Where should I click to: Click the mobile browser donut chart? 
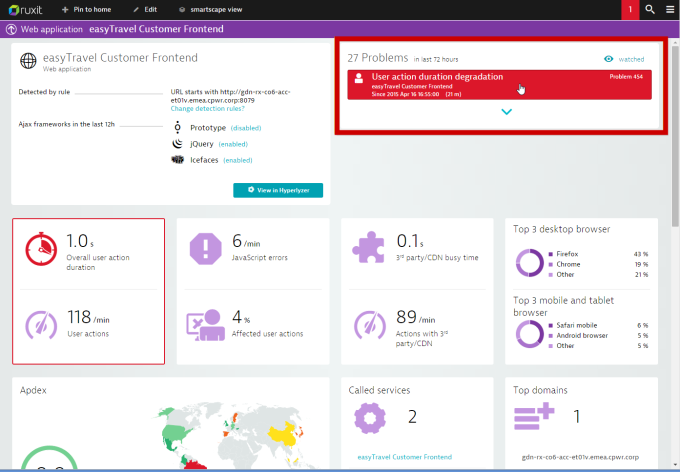(530, 334)
